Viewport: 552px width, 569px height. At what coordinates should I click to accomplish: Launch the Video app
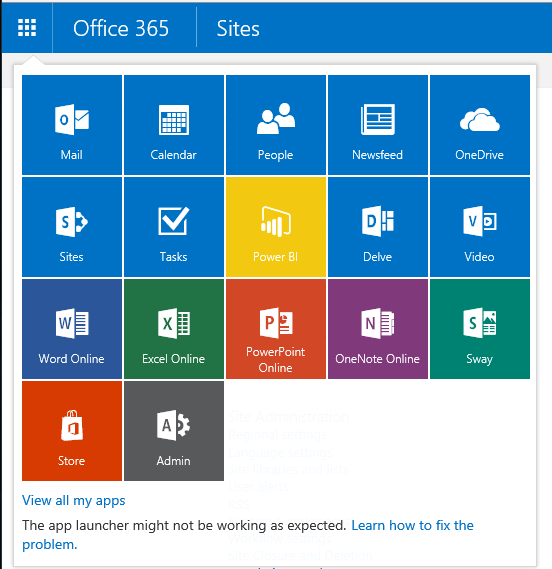480,227
